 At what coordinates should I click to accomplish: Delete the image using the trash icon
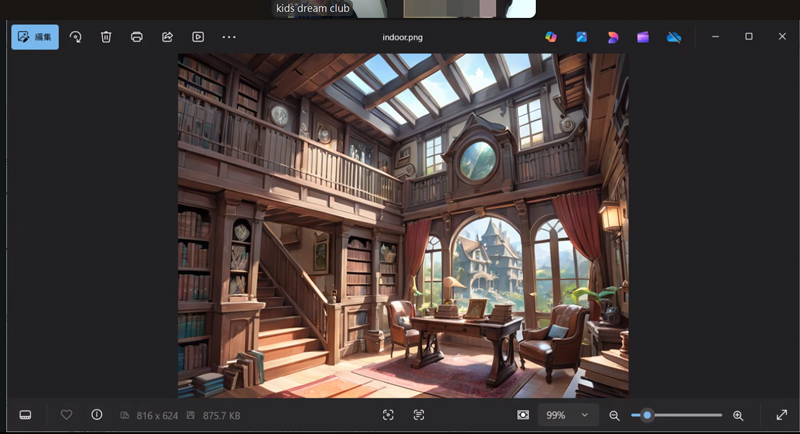coord(106,37)
